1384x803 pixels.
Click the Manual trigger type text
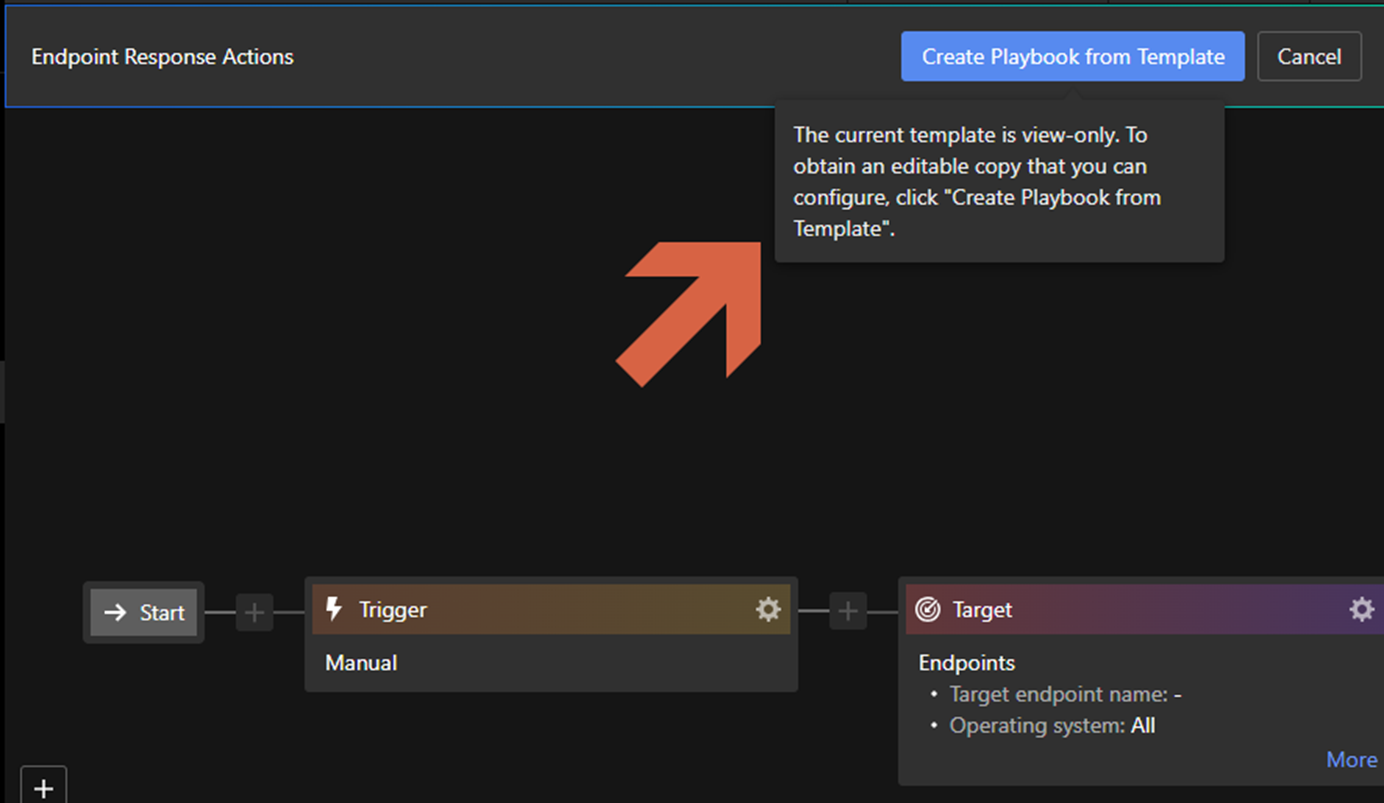click(x=361, y=663)
